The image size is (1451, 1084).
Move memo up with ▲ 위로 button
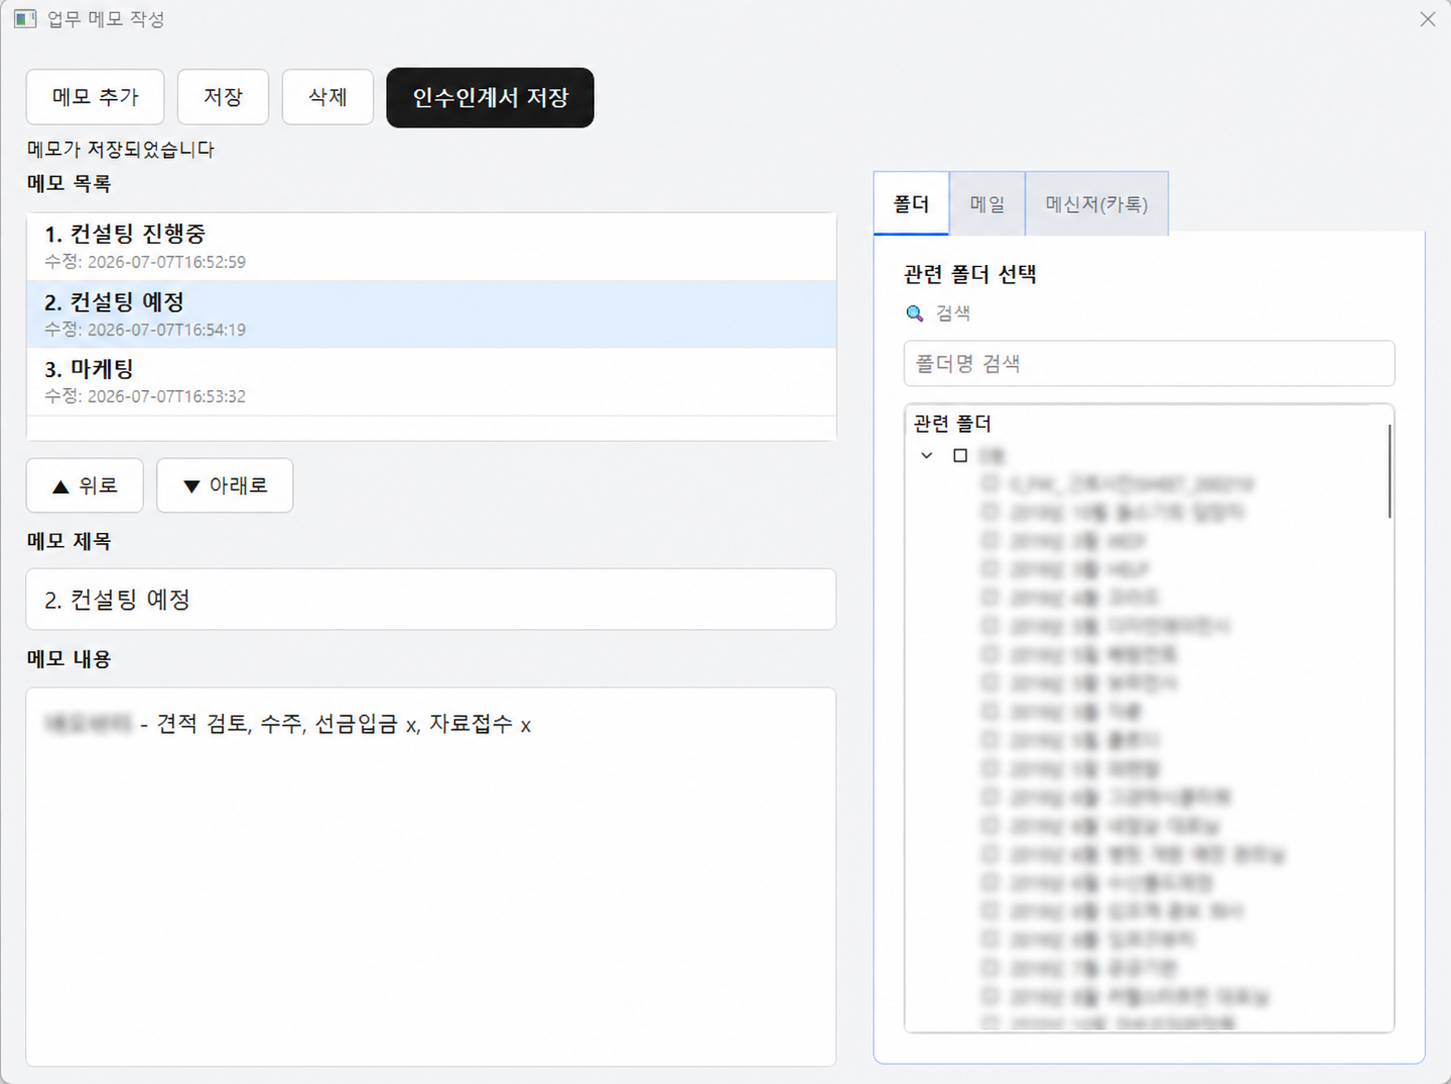pos(85,486)
